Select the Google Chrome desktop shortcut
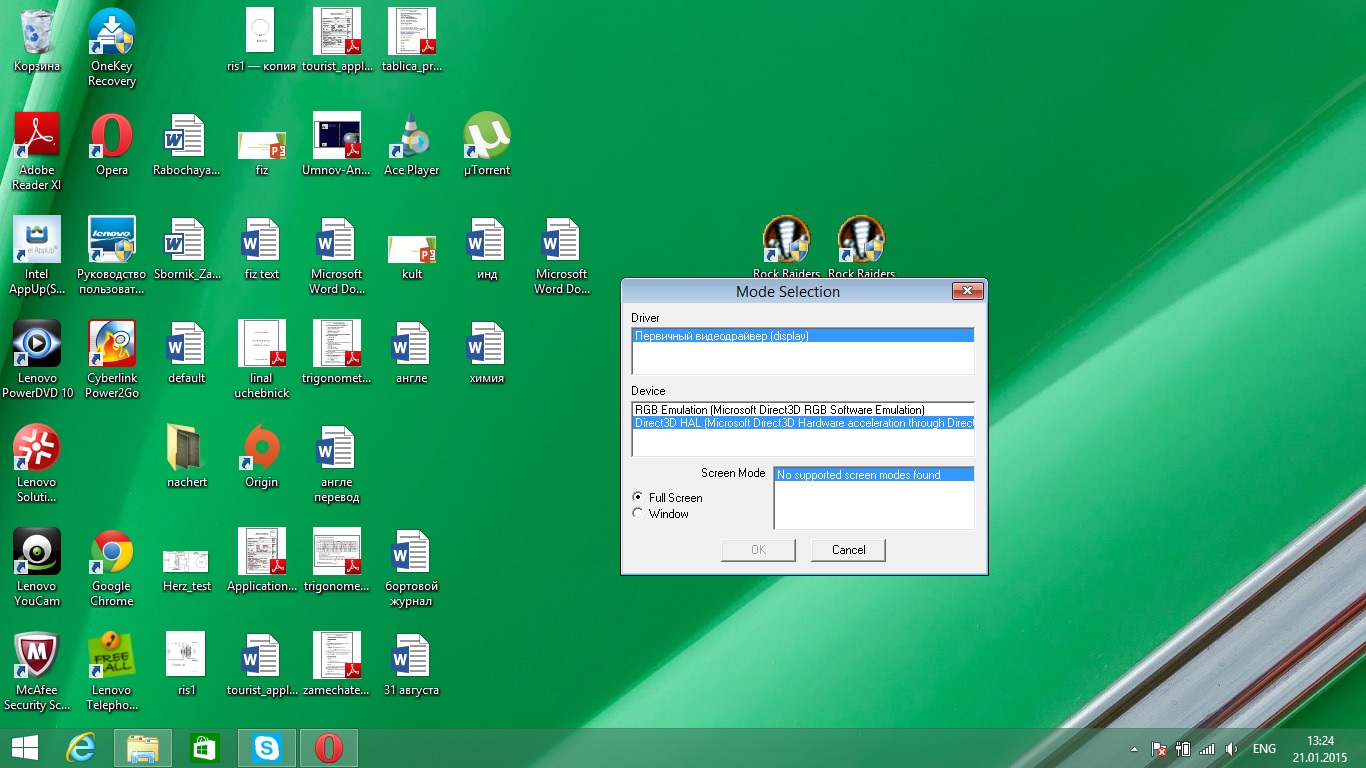This screenshot has width=1366, height=768. click(112, 568)
